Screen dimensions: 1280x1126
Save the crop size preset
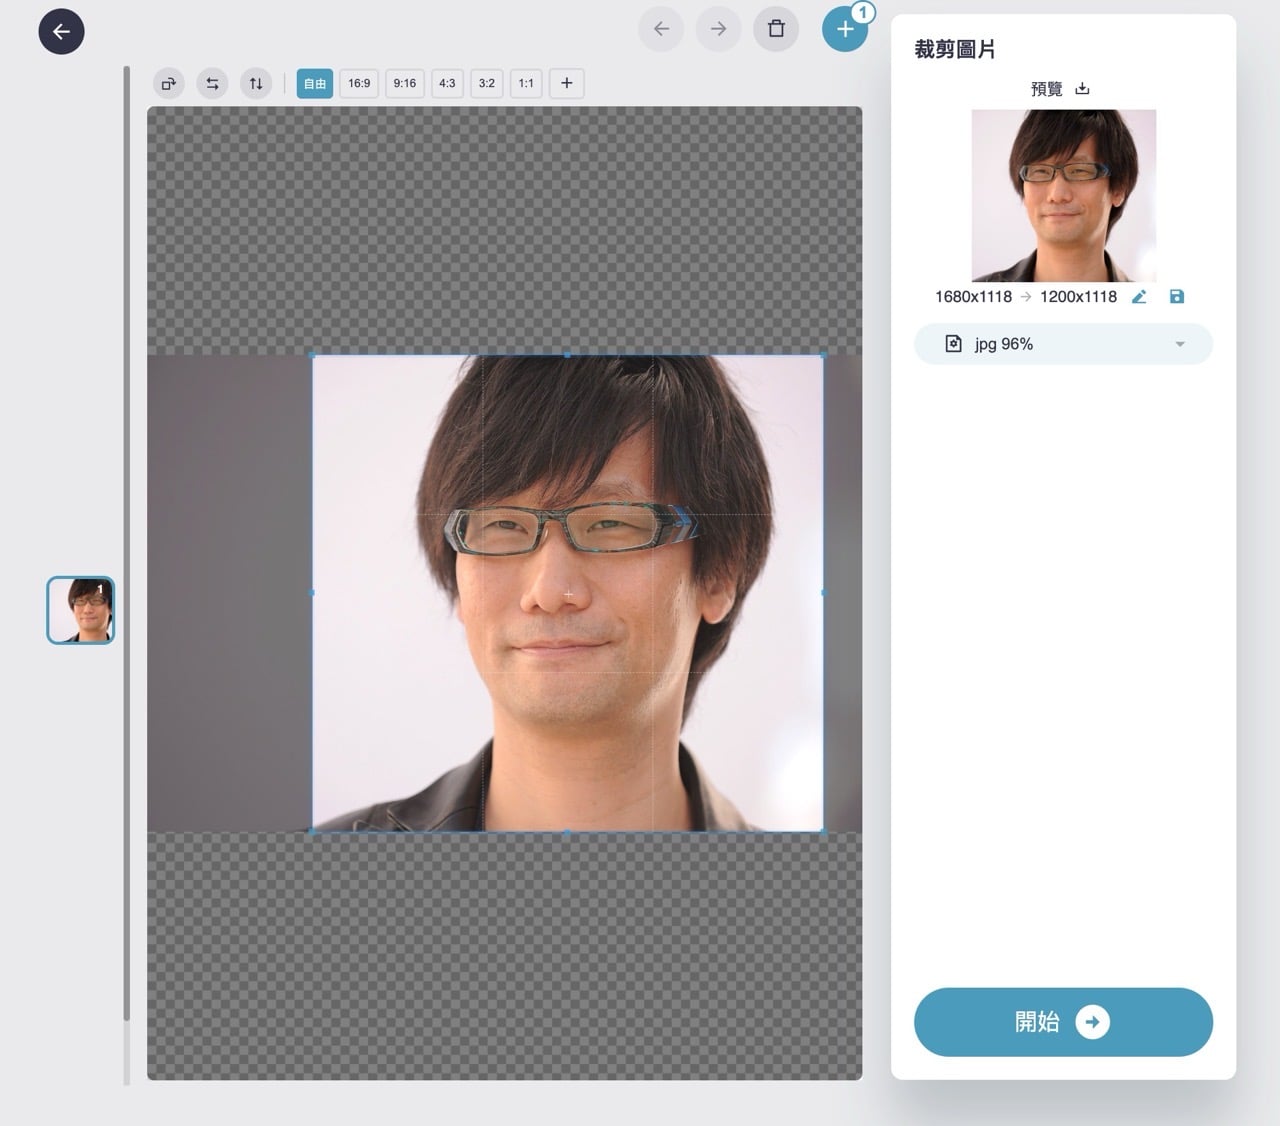point(1177,297)
